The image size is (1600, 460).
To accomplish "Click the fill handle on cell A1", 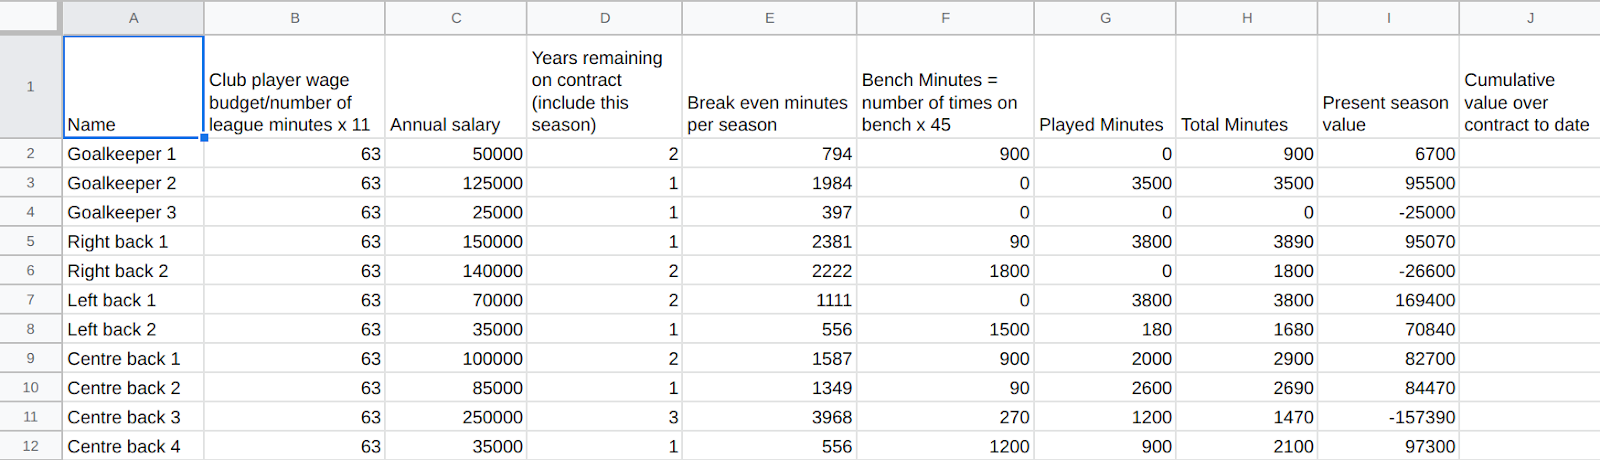I will 204,138.
